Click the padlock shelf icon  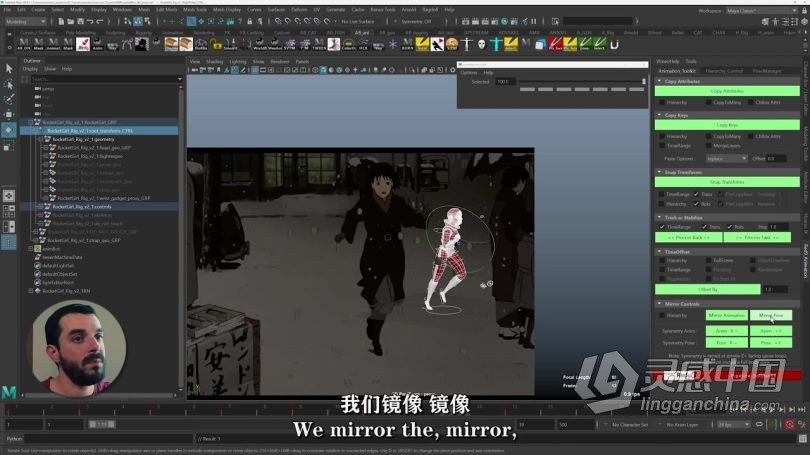point(216,44)
